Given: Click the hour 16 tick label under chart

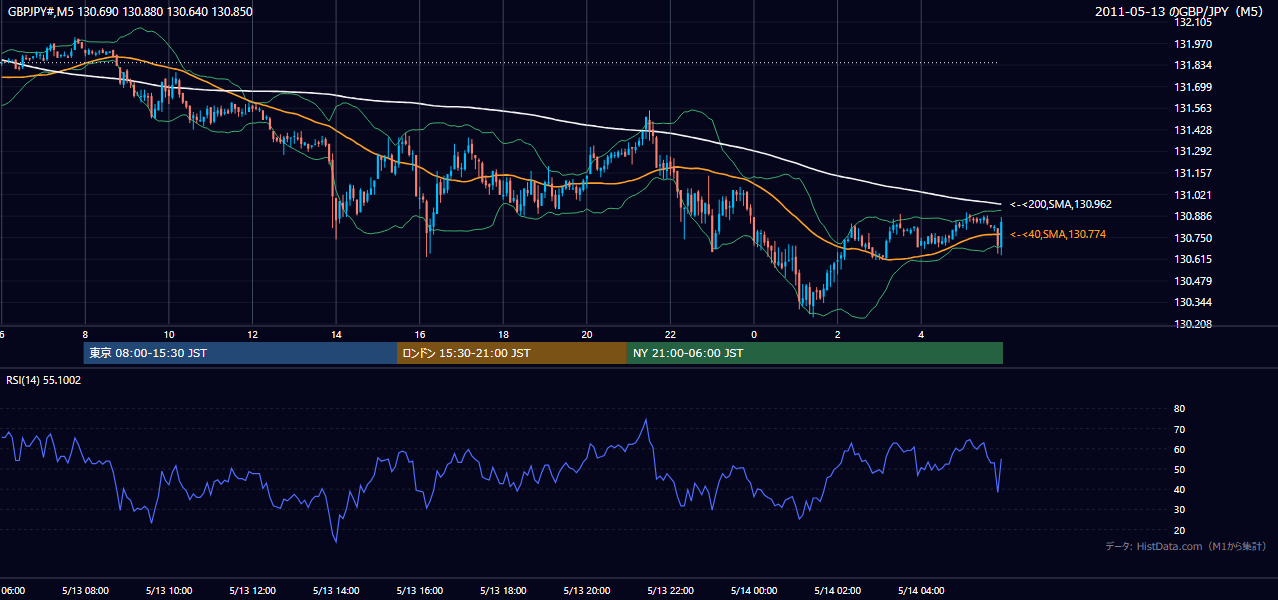Looking at the screenshot, I should pos(420,335).
